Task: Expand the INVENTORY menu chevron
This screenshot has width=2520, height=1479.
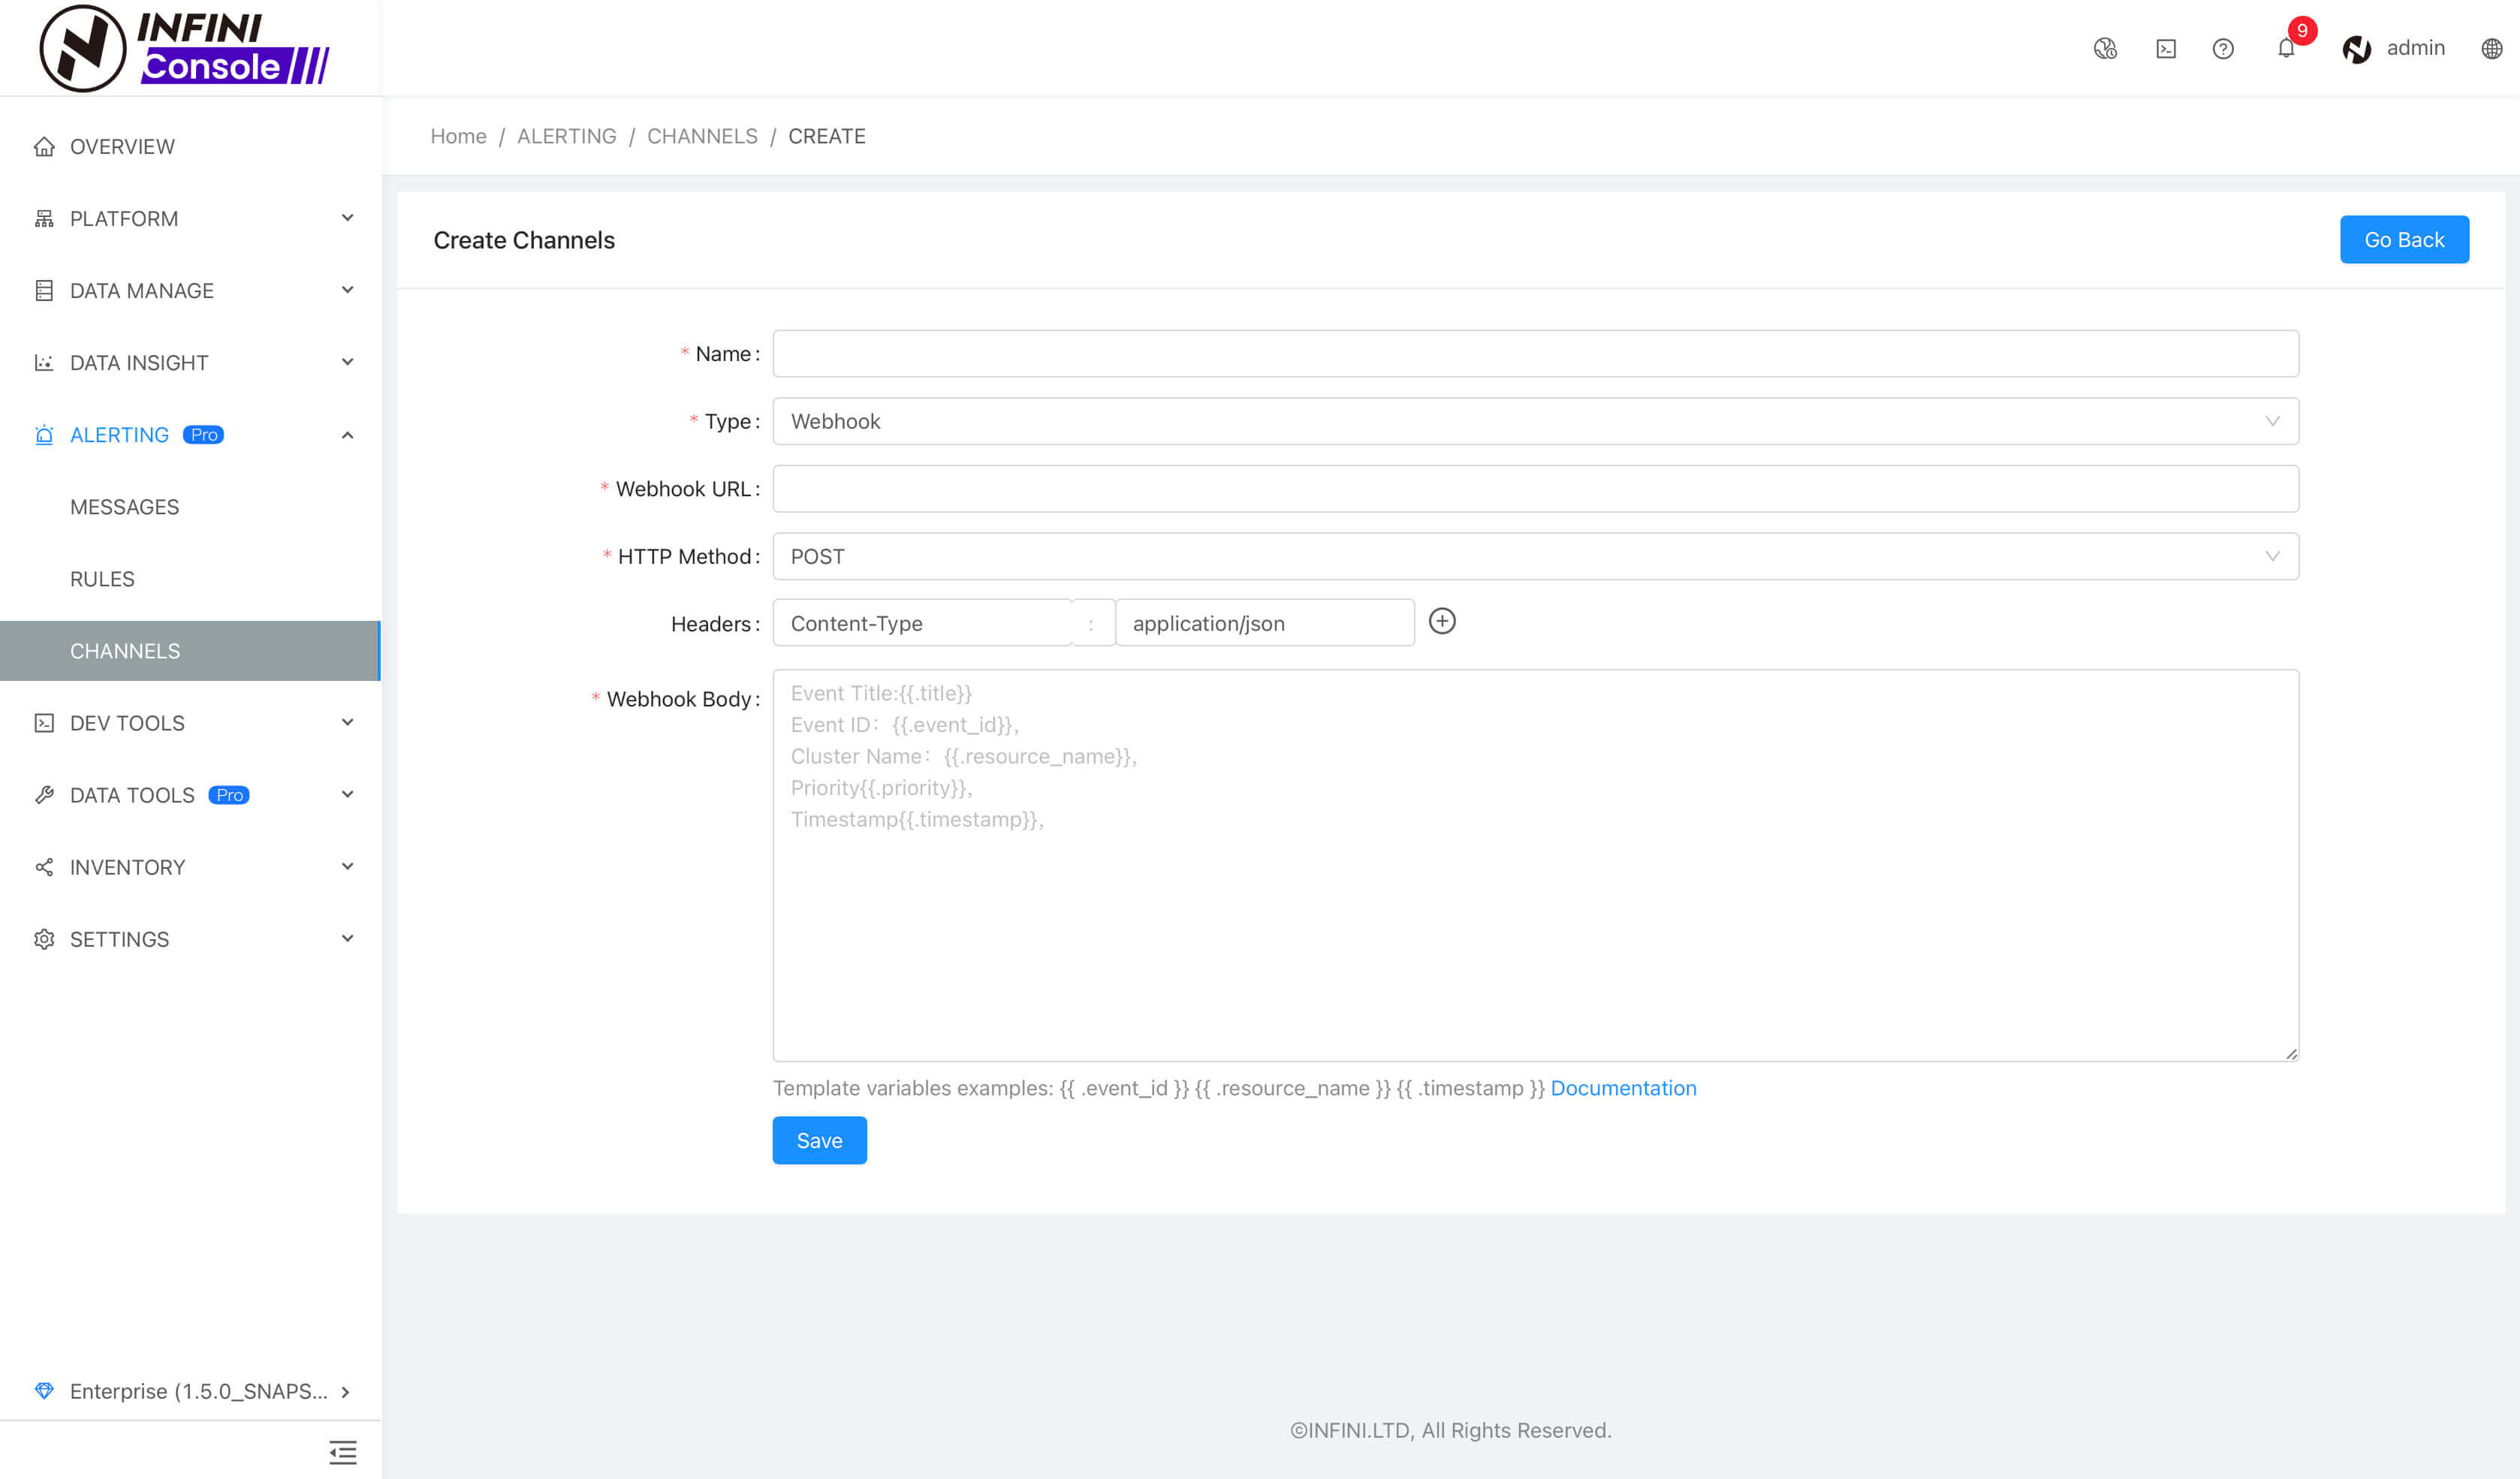Action: click(x=347, y=866)
